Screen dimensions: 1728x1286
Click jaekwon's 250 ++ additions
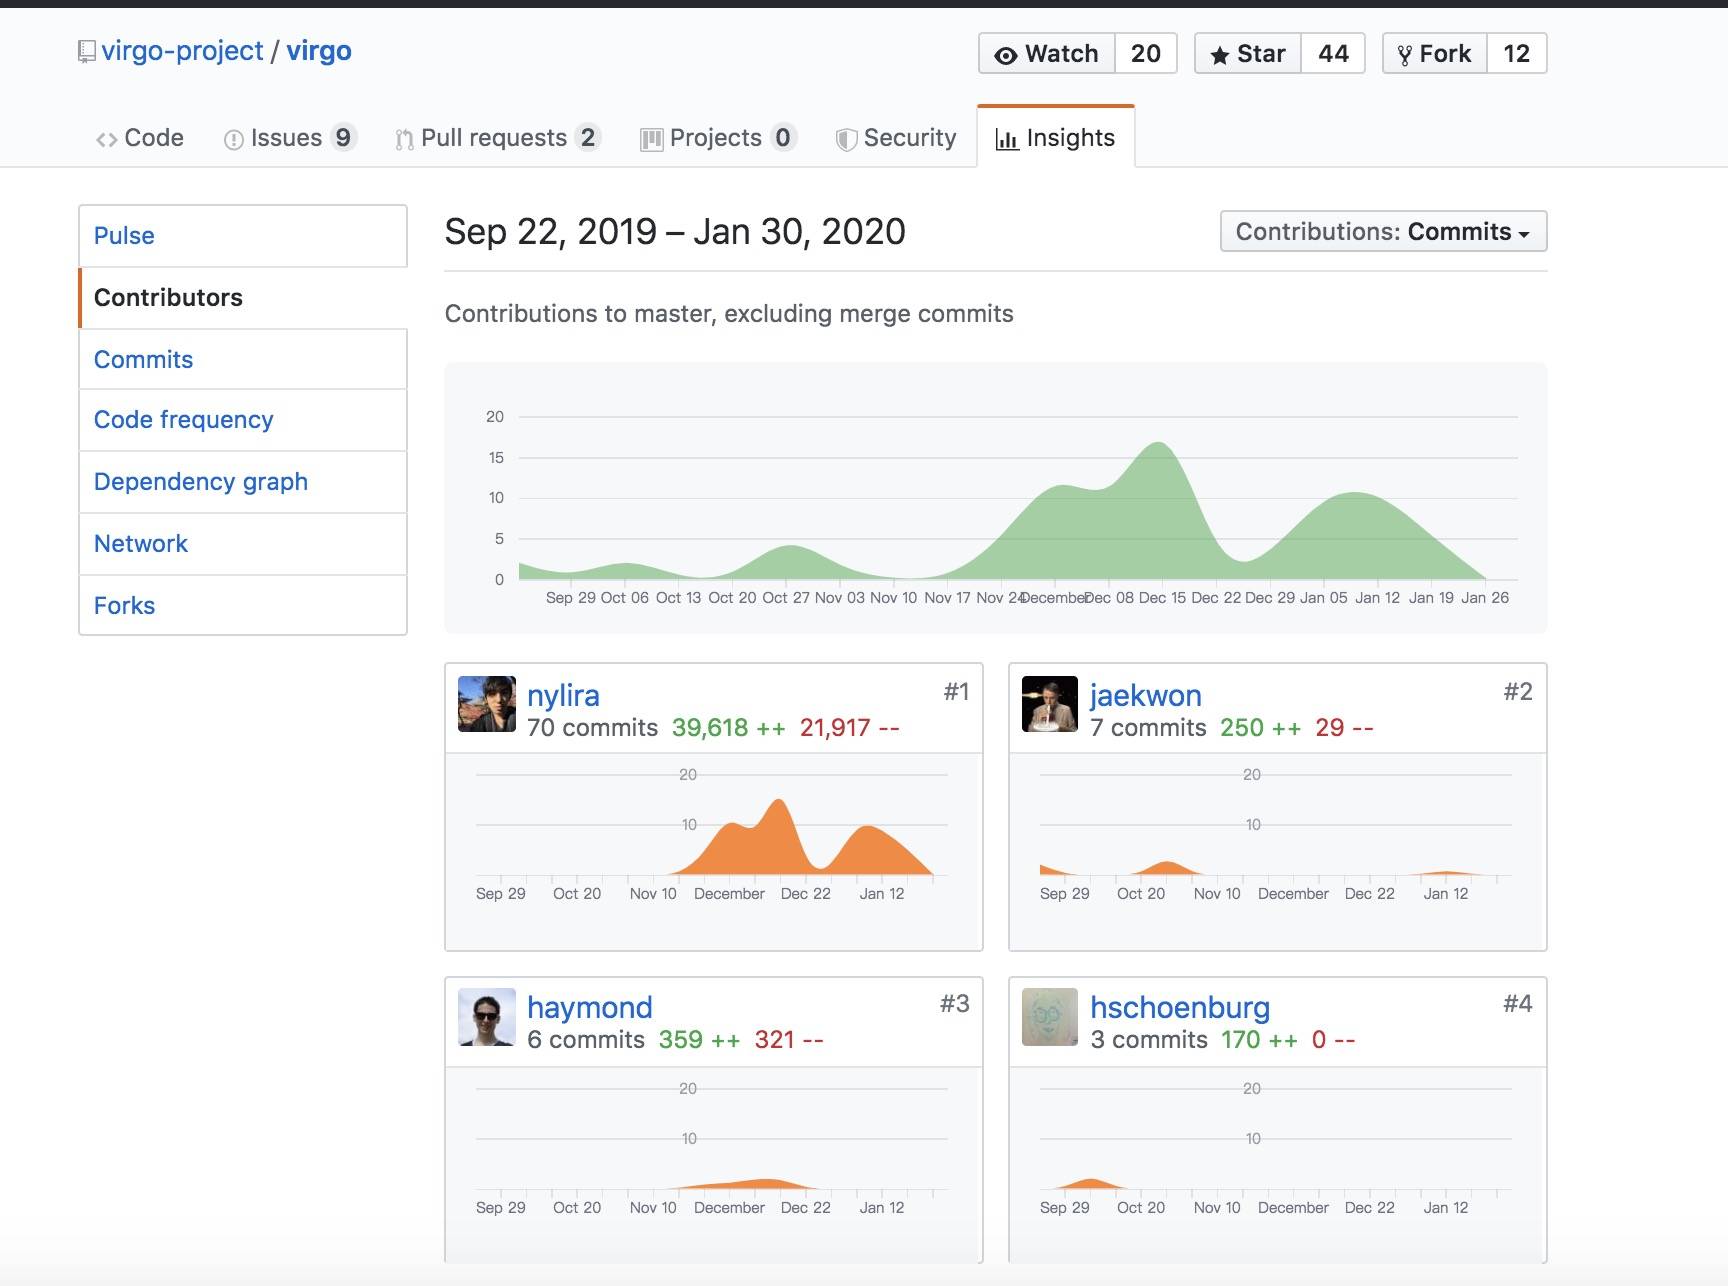click(x=1261, y=728)
